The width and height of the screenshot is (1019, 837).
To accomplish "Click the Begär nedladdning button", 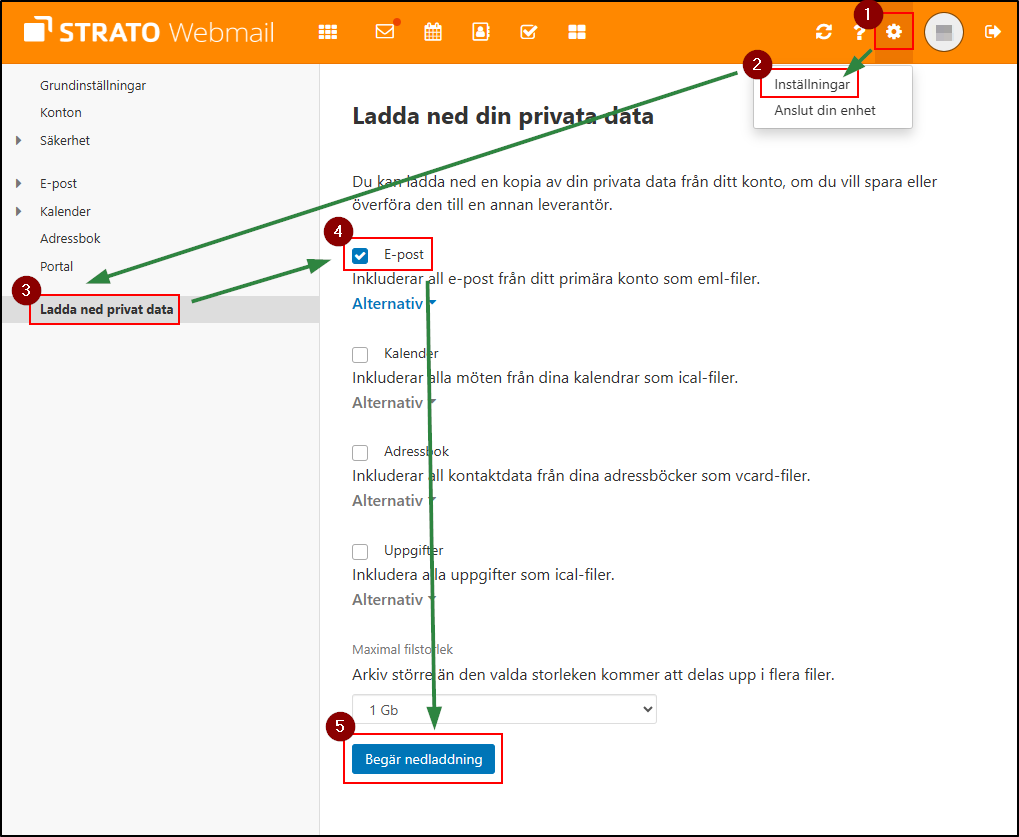I will point(422,758).
